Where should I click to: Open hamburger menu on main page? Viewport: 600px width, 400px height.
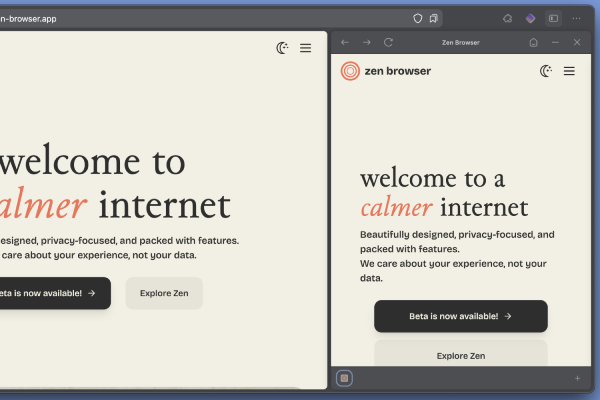point(305,48)
